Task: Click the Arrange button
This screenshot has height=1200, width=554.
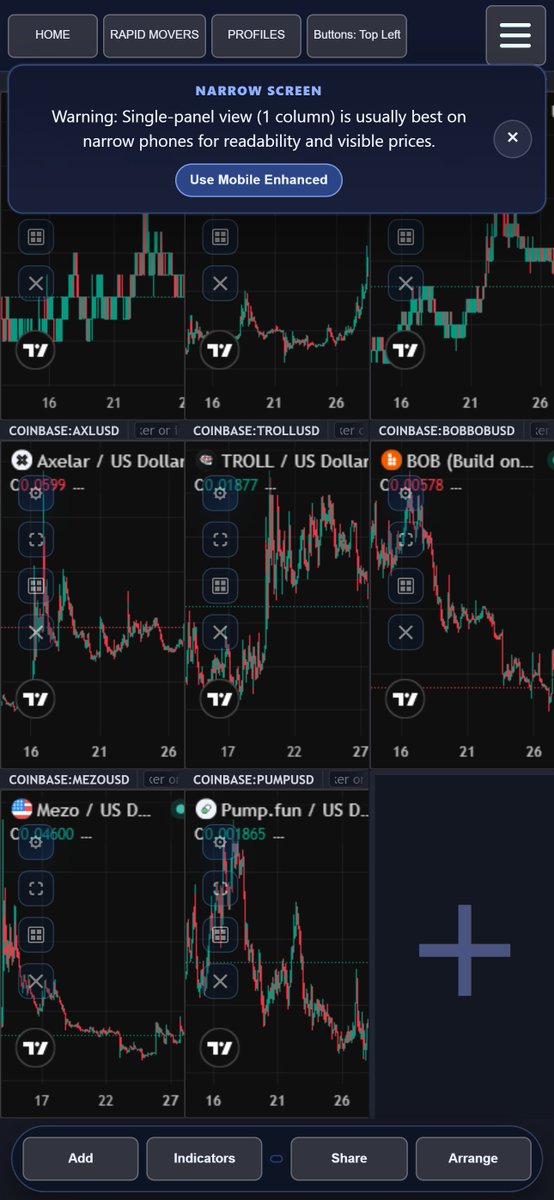Action: point(473,1158)
